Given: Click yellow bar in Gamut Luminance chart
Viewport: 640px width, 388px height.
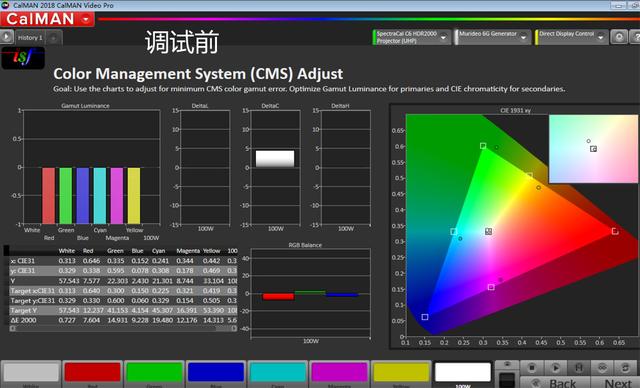Looking at the screenshot, I should pyautogui.click(x=134, y=196).
